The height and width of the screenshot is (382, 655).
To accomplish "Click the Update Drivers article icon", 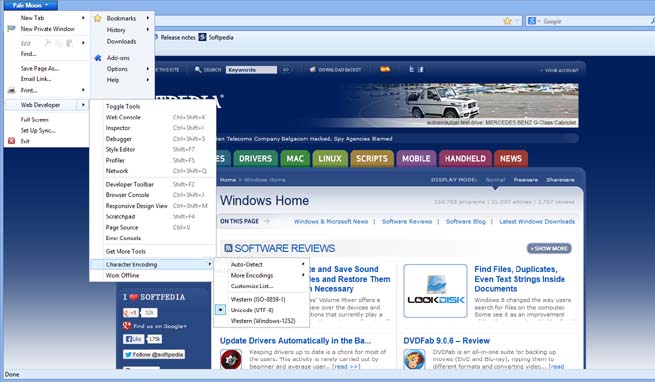I will click(231, 359).
